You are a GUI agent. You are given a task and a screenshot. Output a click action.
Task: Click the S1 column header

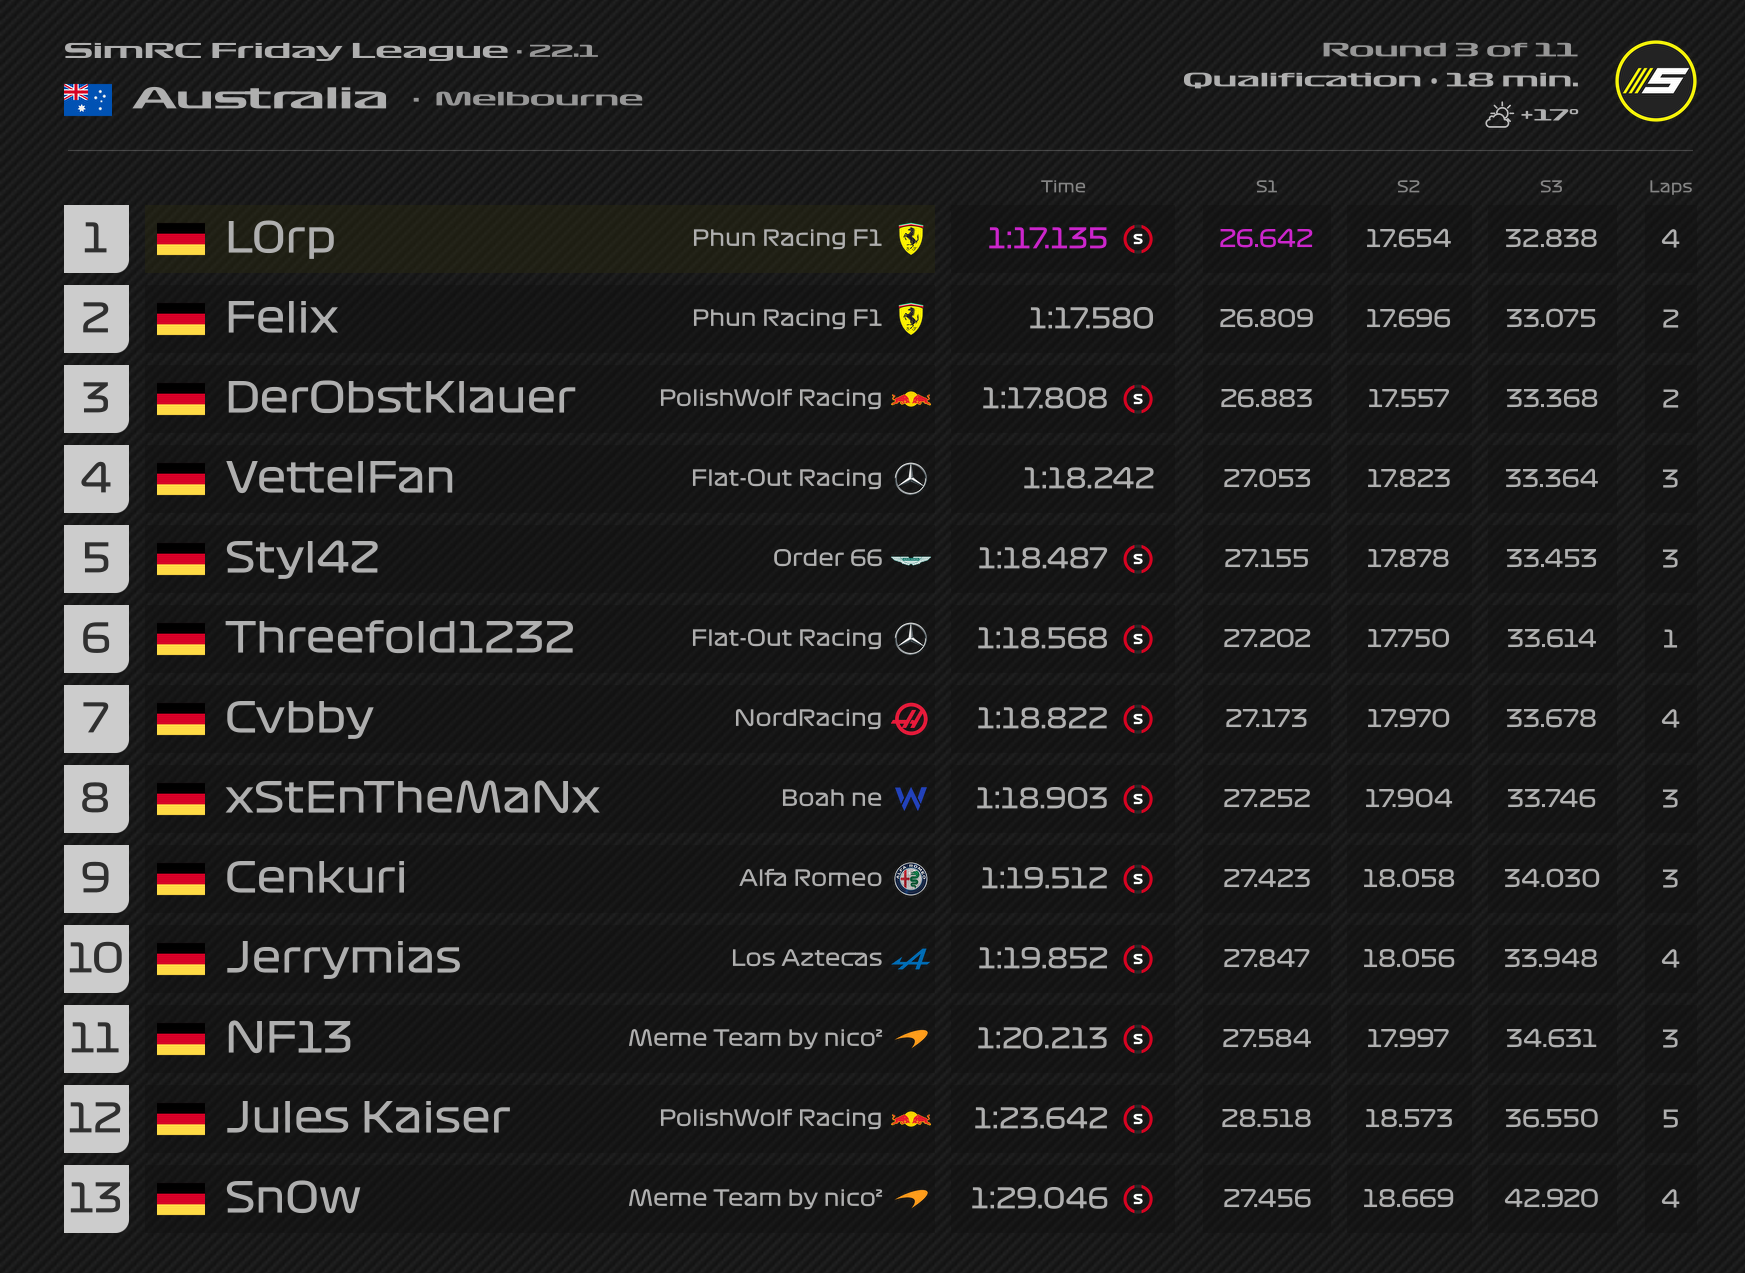[x=1266, y=186]
